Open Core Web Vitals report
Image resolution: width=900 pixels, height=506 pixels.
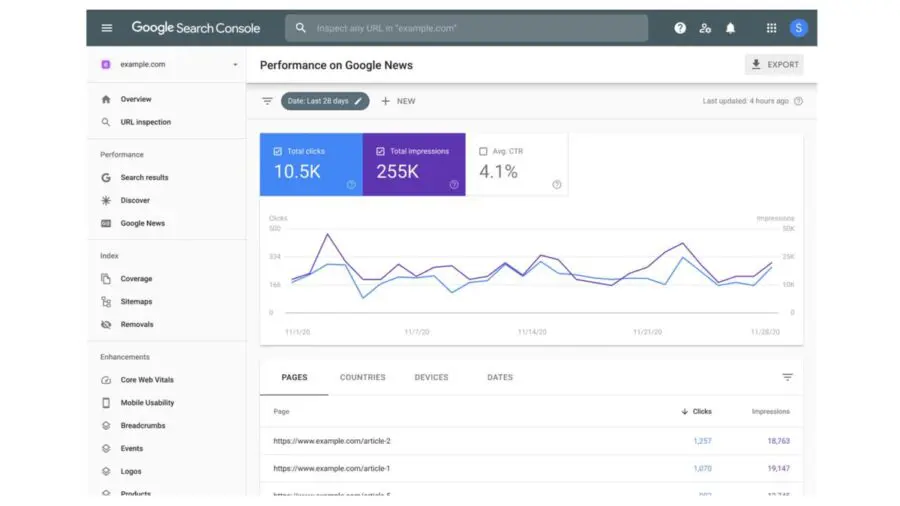(147, 380)
